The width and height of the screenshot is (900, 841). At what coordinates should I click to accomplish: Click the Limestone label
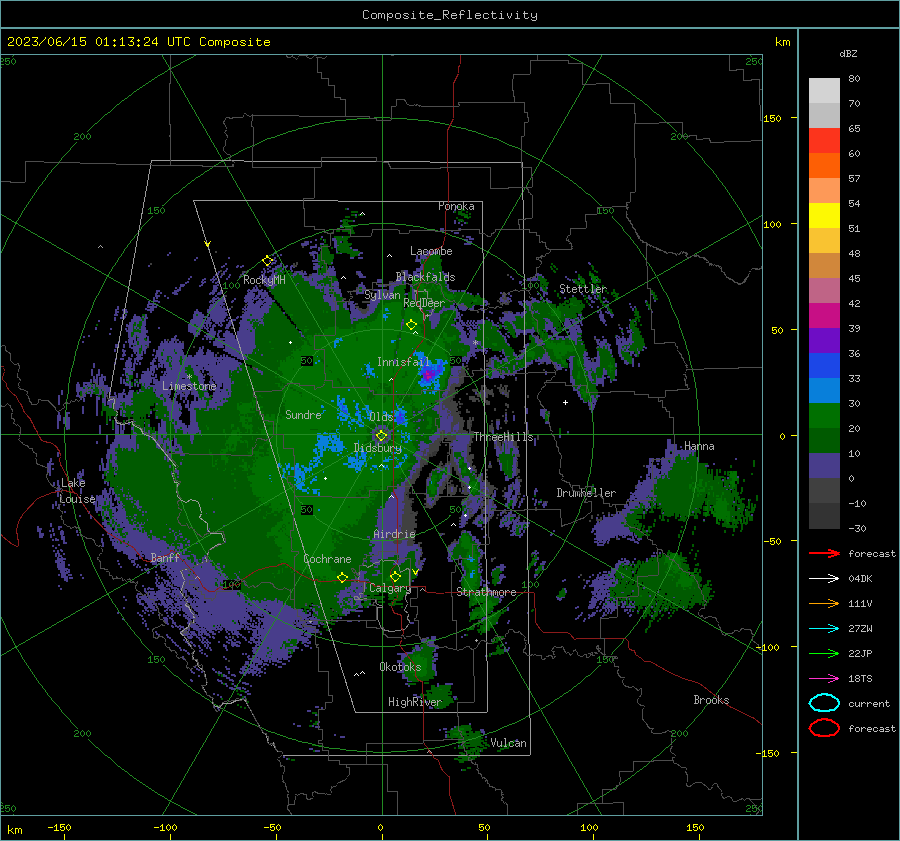pyautogui.click(x=189, y=386)
